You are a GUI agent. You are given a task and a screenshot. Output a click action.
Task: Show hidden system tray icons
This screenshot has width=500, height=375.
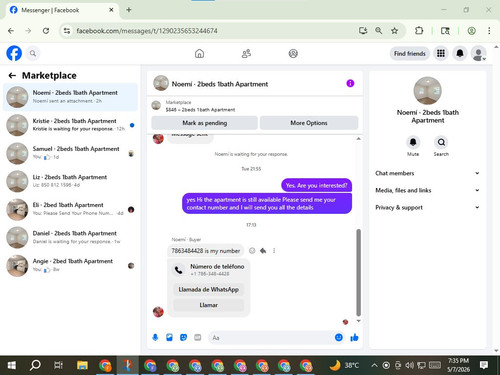tap(374, 366)
